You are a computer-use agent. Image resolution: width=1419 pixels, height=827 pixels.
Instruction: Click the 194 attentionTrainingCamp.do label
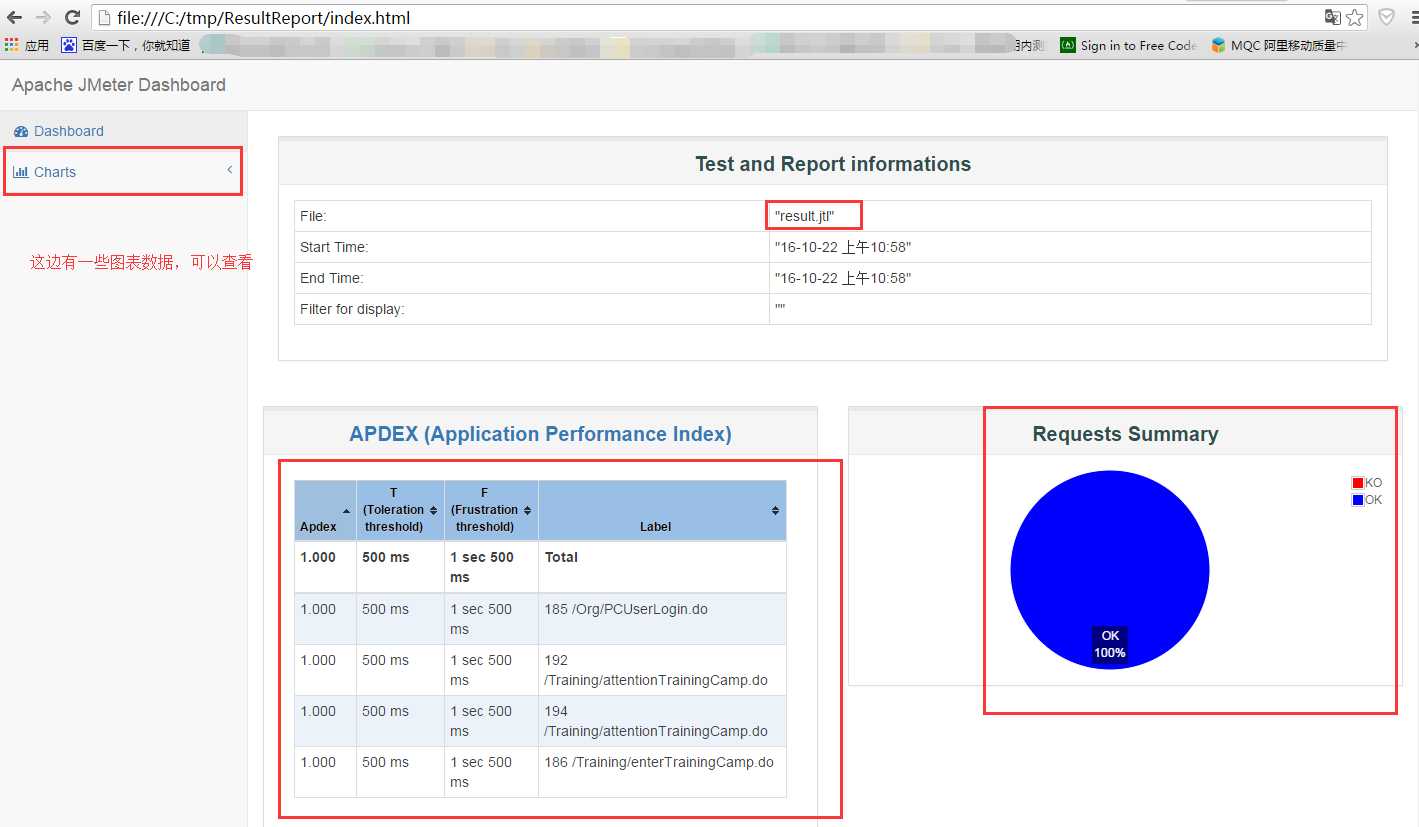pyautogui.click(x=656, y=721)
